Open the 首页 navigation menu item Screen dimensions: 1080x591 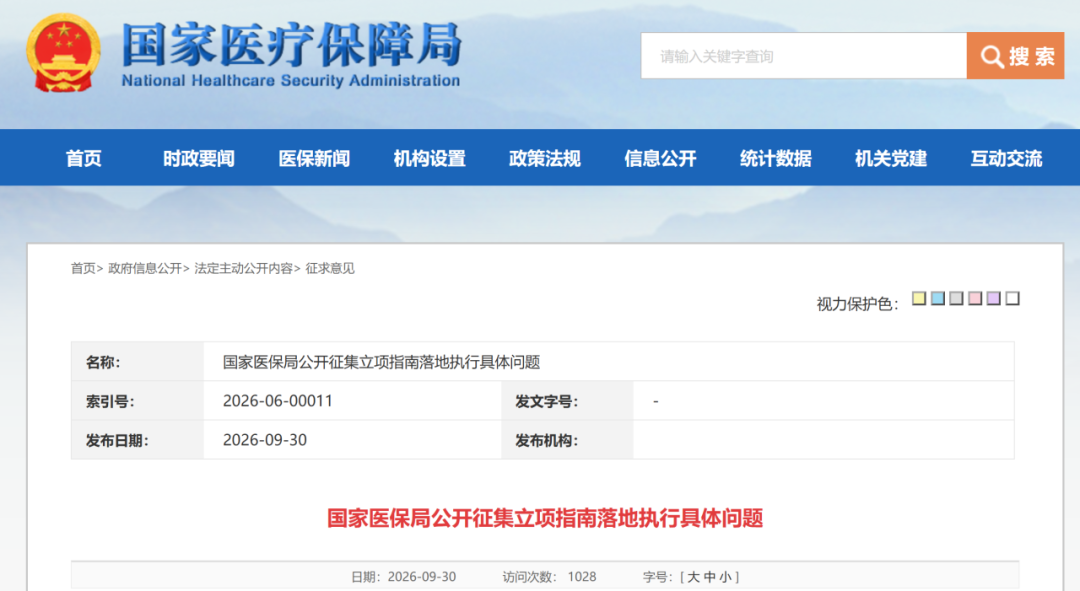(x=83, y=158)
